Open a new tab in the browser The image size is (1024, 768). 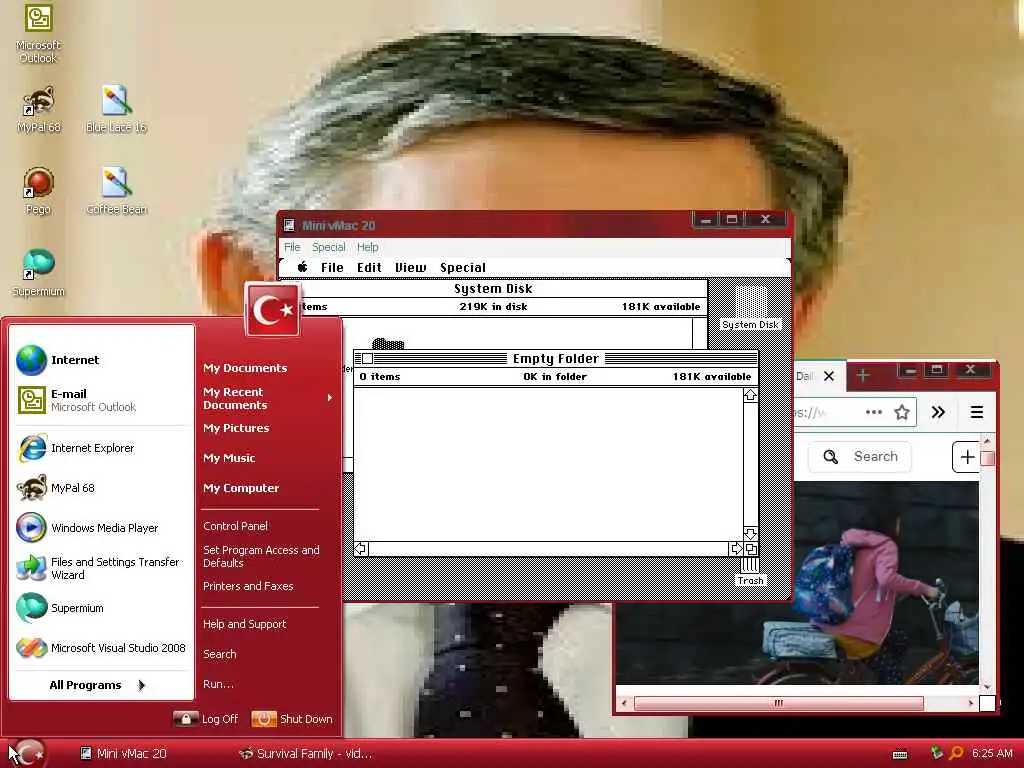click(863, 376)
